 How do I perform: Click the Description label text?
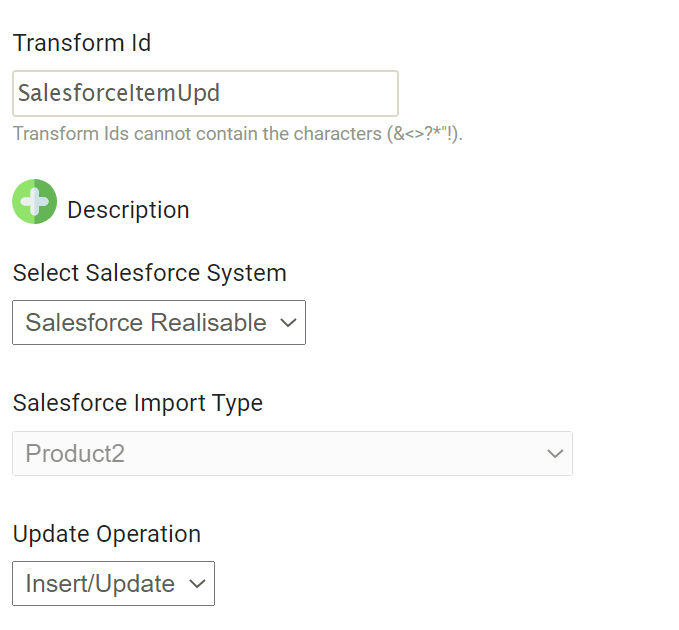(x=128, y=210)
